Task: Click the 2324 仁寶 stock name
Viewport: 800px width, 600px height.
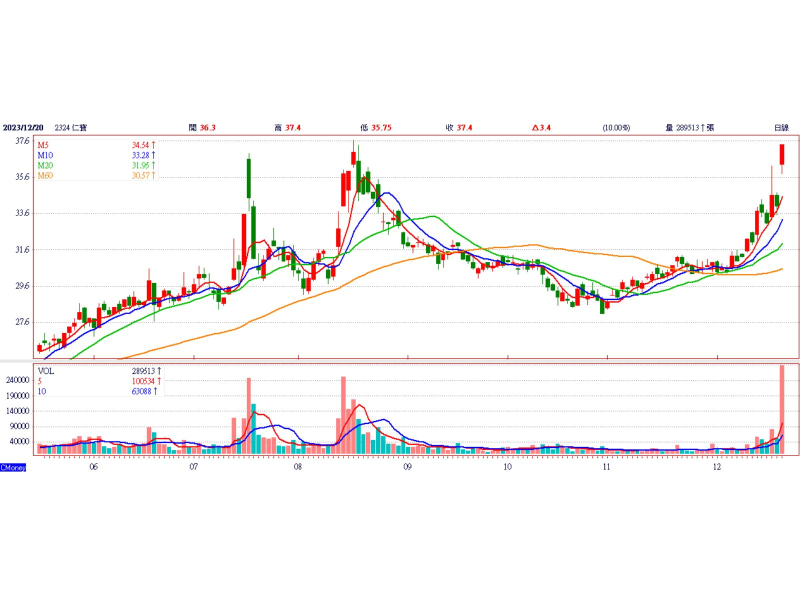Action: 71,128
